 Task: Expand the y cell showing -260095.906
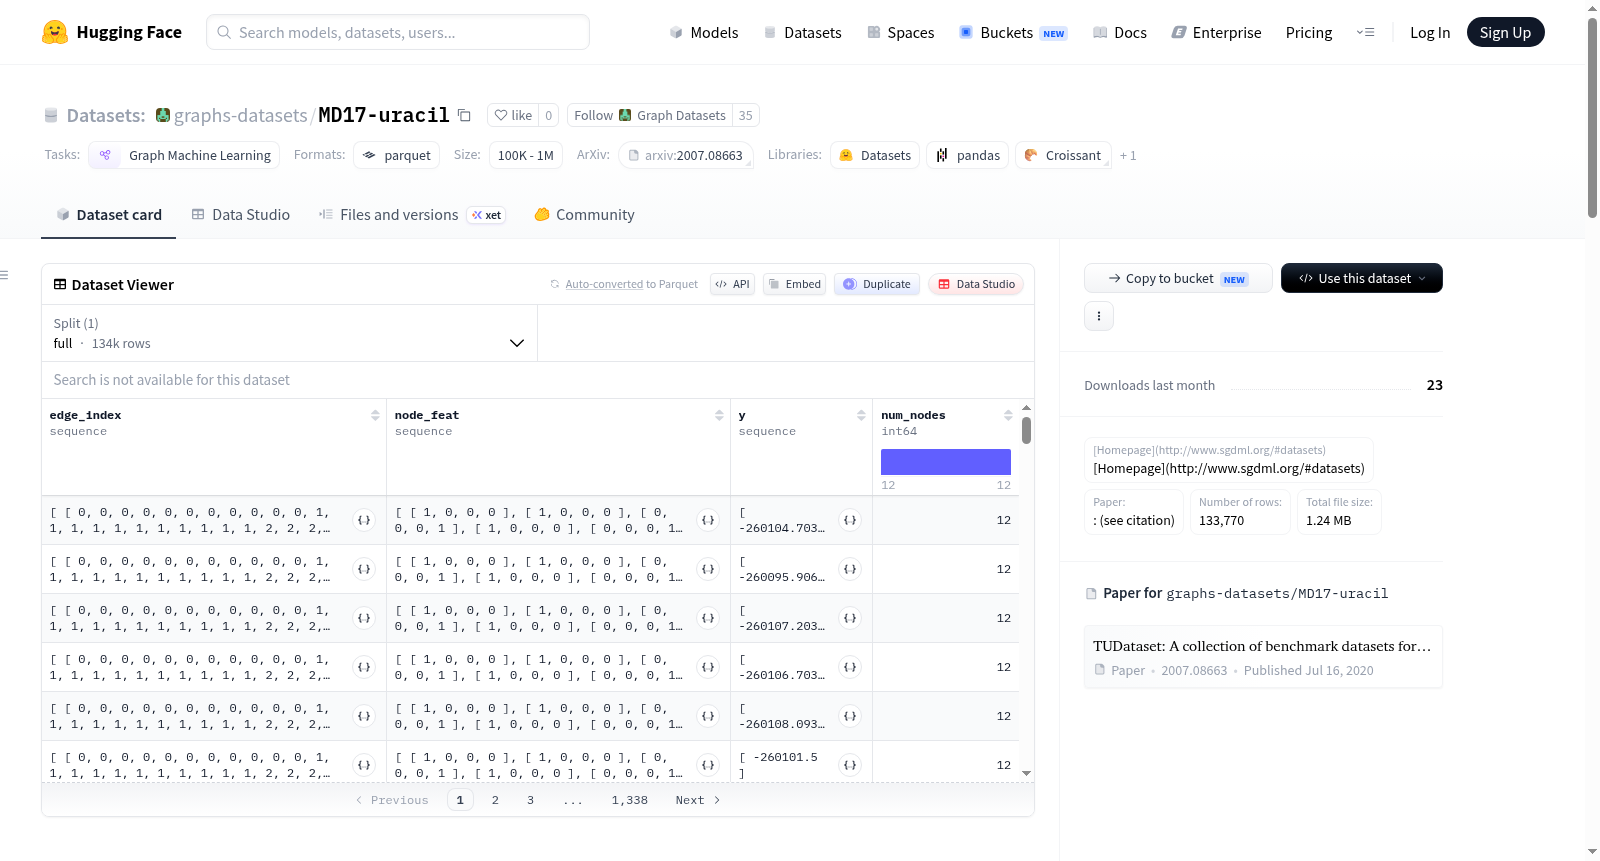click(x=850, y=569)
